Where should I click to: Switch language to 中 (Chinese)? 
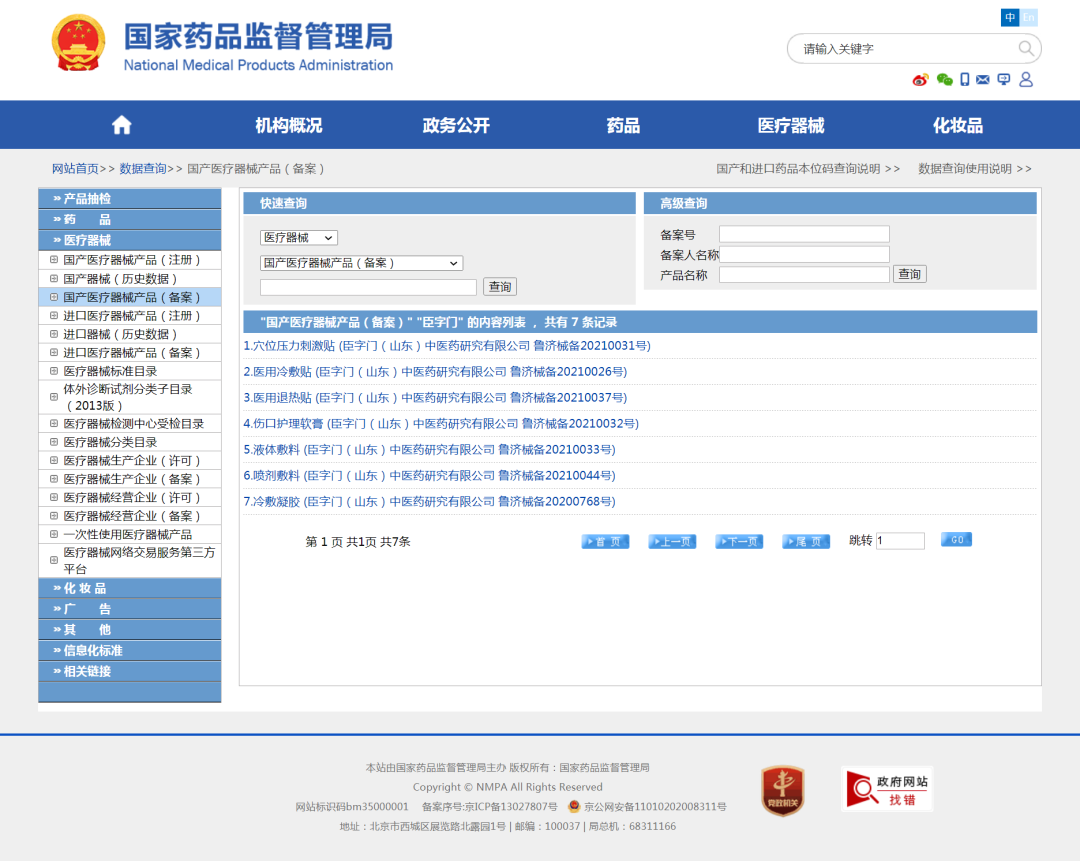1010,17
